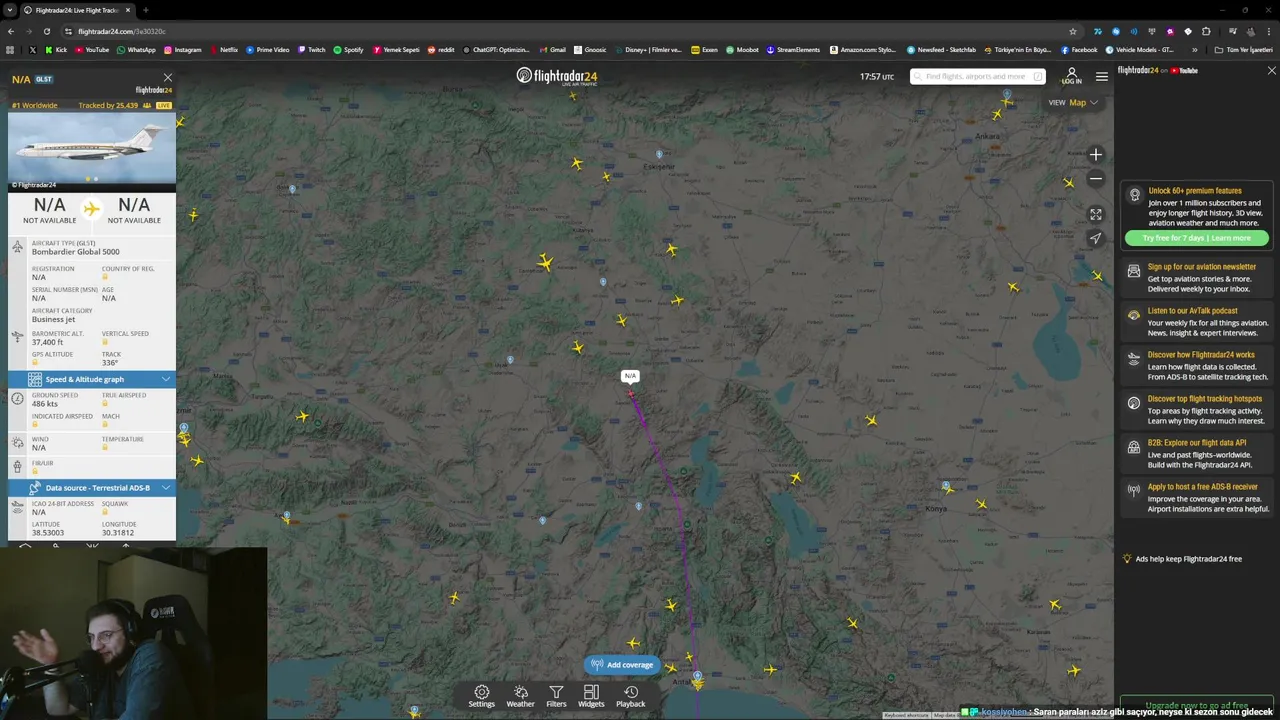Click the aircraft photo thumbnail

click(92, 152)
